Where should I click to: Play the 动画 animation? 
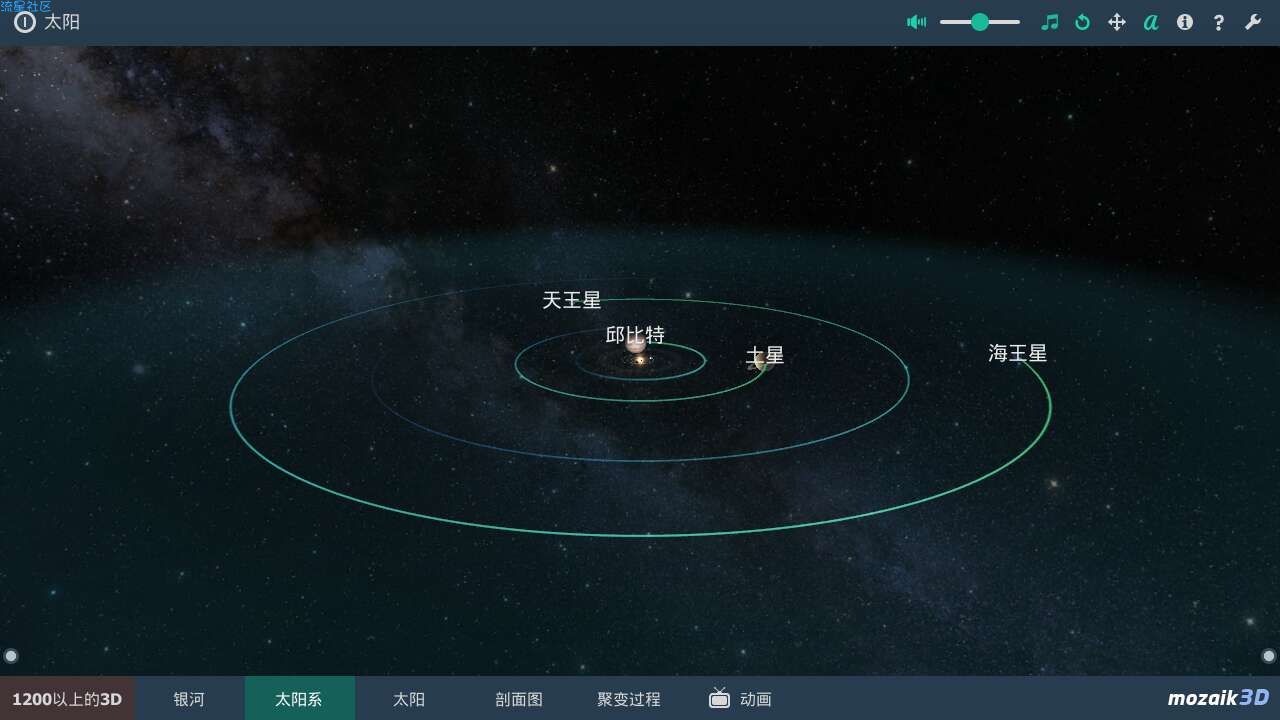pos(740,699)
